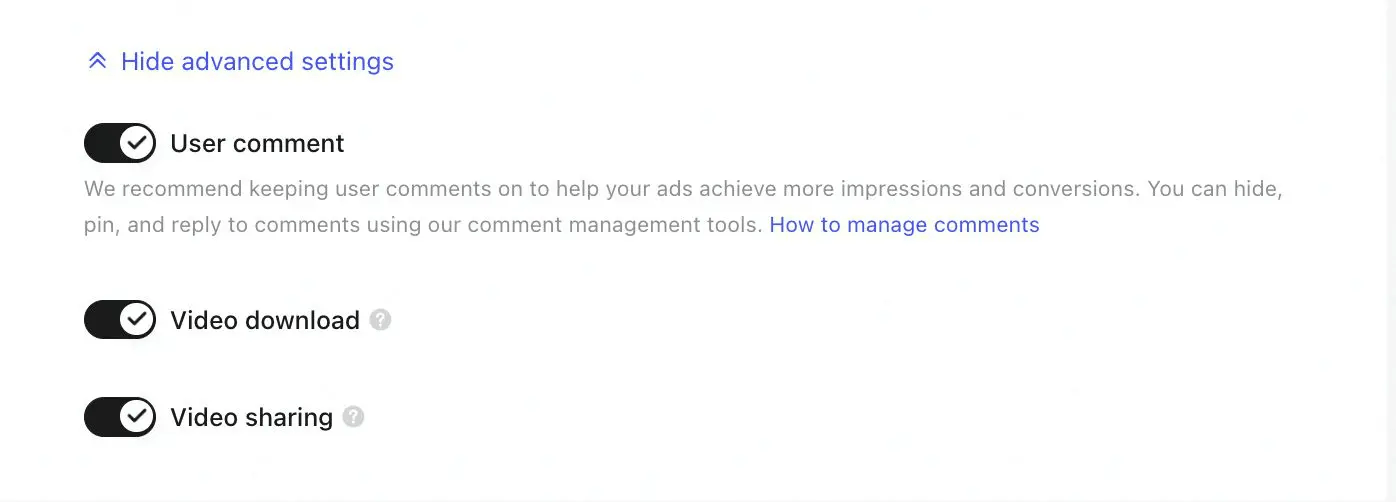
Task: Click the question mark beside Video sharing
Action: 353,417
